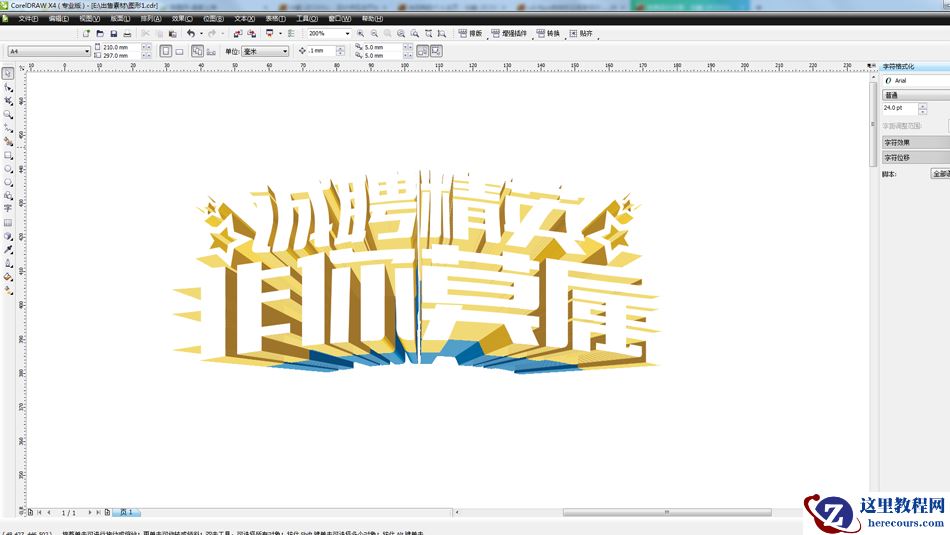Open the 文件 menu

pyautogui.click(x=28, y=19)
